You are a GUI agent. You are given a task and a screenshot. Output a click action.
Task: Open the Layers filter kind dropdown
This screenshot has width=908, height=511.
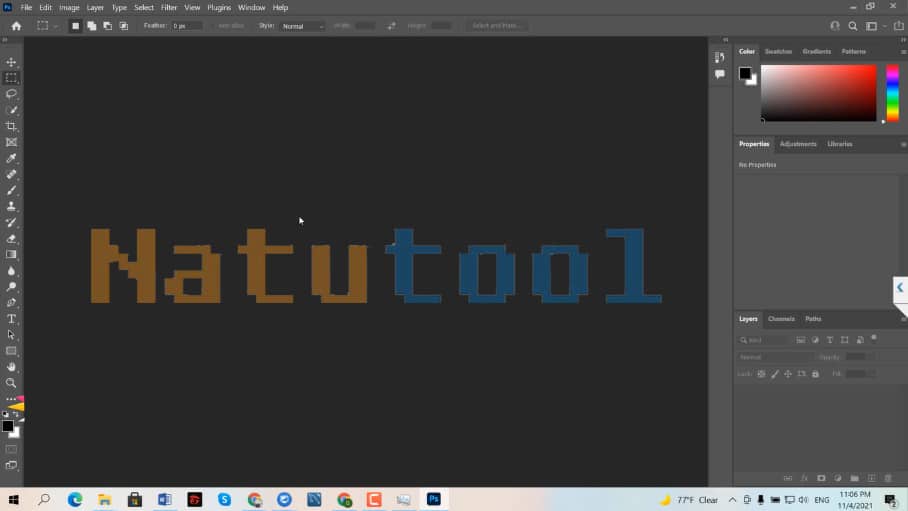click(x=764, y=340)
